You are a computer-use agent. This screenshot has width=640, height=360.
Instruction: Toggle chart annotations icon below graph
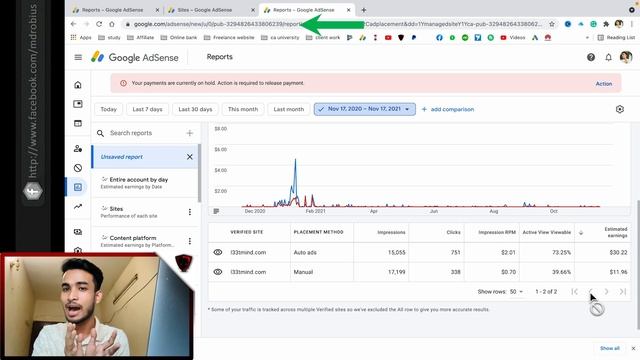(x=216, y=211)
